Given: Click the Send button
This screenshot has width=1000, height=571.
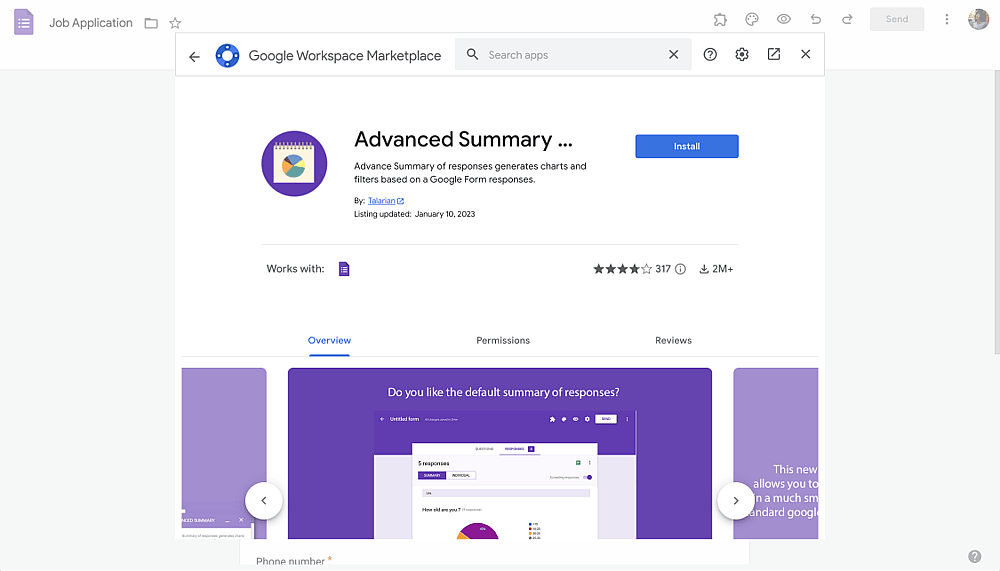Looking at the screenshot, I should coord(897,19).
